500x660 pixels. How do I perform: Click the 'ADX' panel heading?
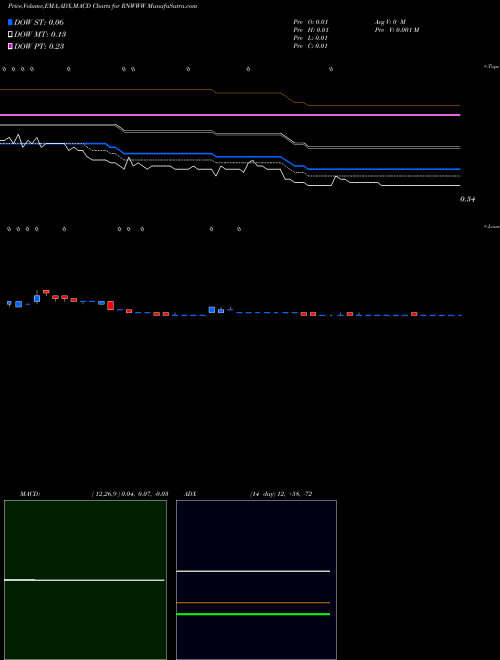(x=190, y=494)
